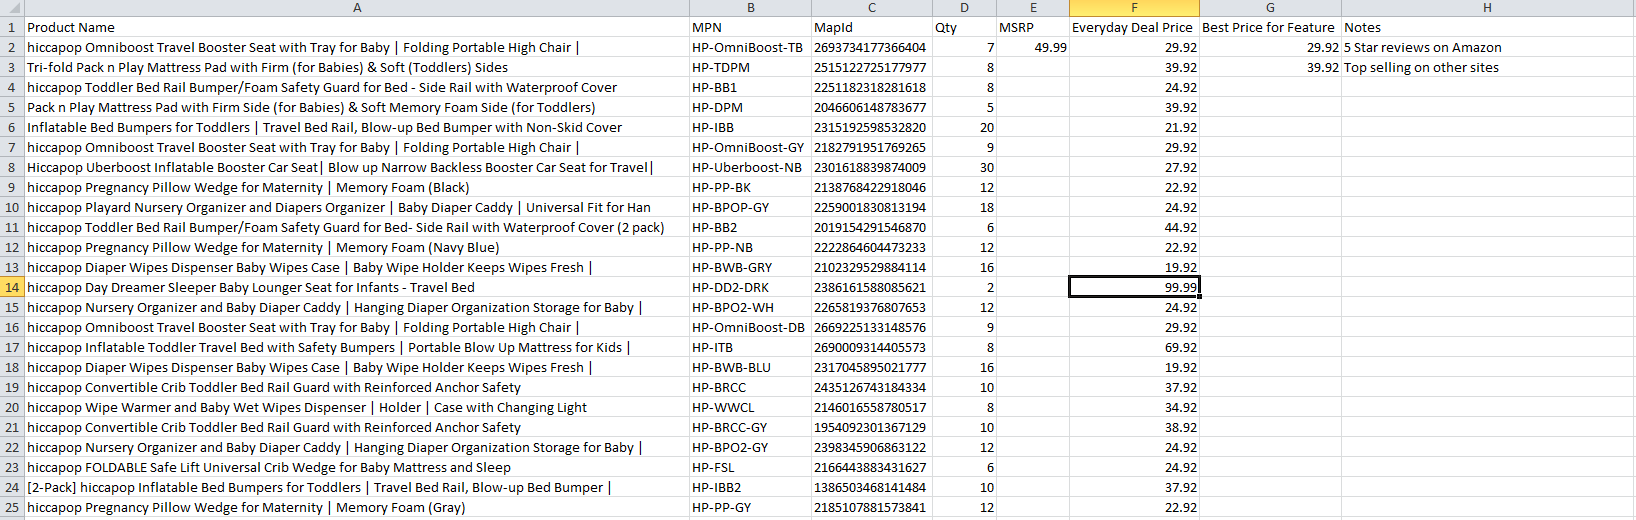The width and height of the screenshot is (1636, 520).
Task: Select row 1 header
Action: click(12, 27)
